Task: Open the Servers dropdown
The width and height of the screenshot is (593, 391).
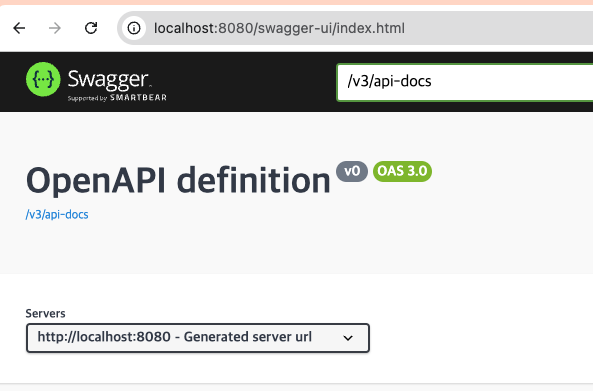Action: (198, 338)
